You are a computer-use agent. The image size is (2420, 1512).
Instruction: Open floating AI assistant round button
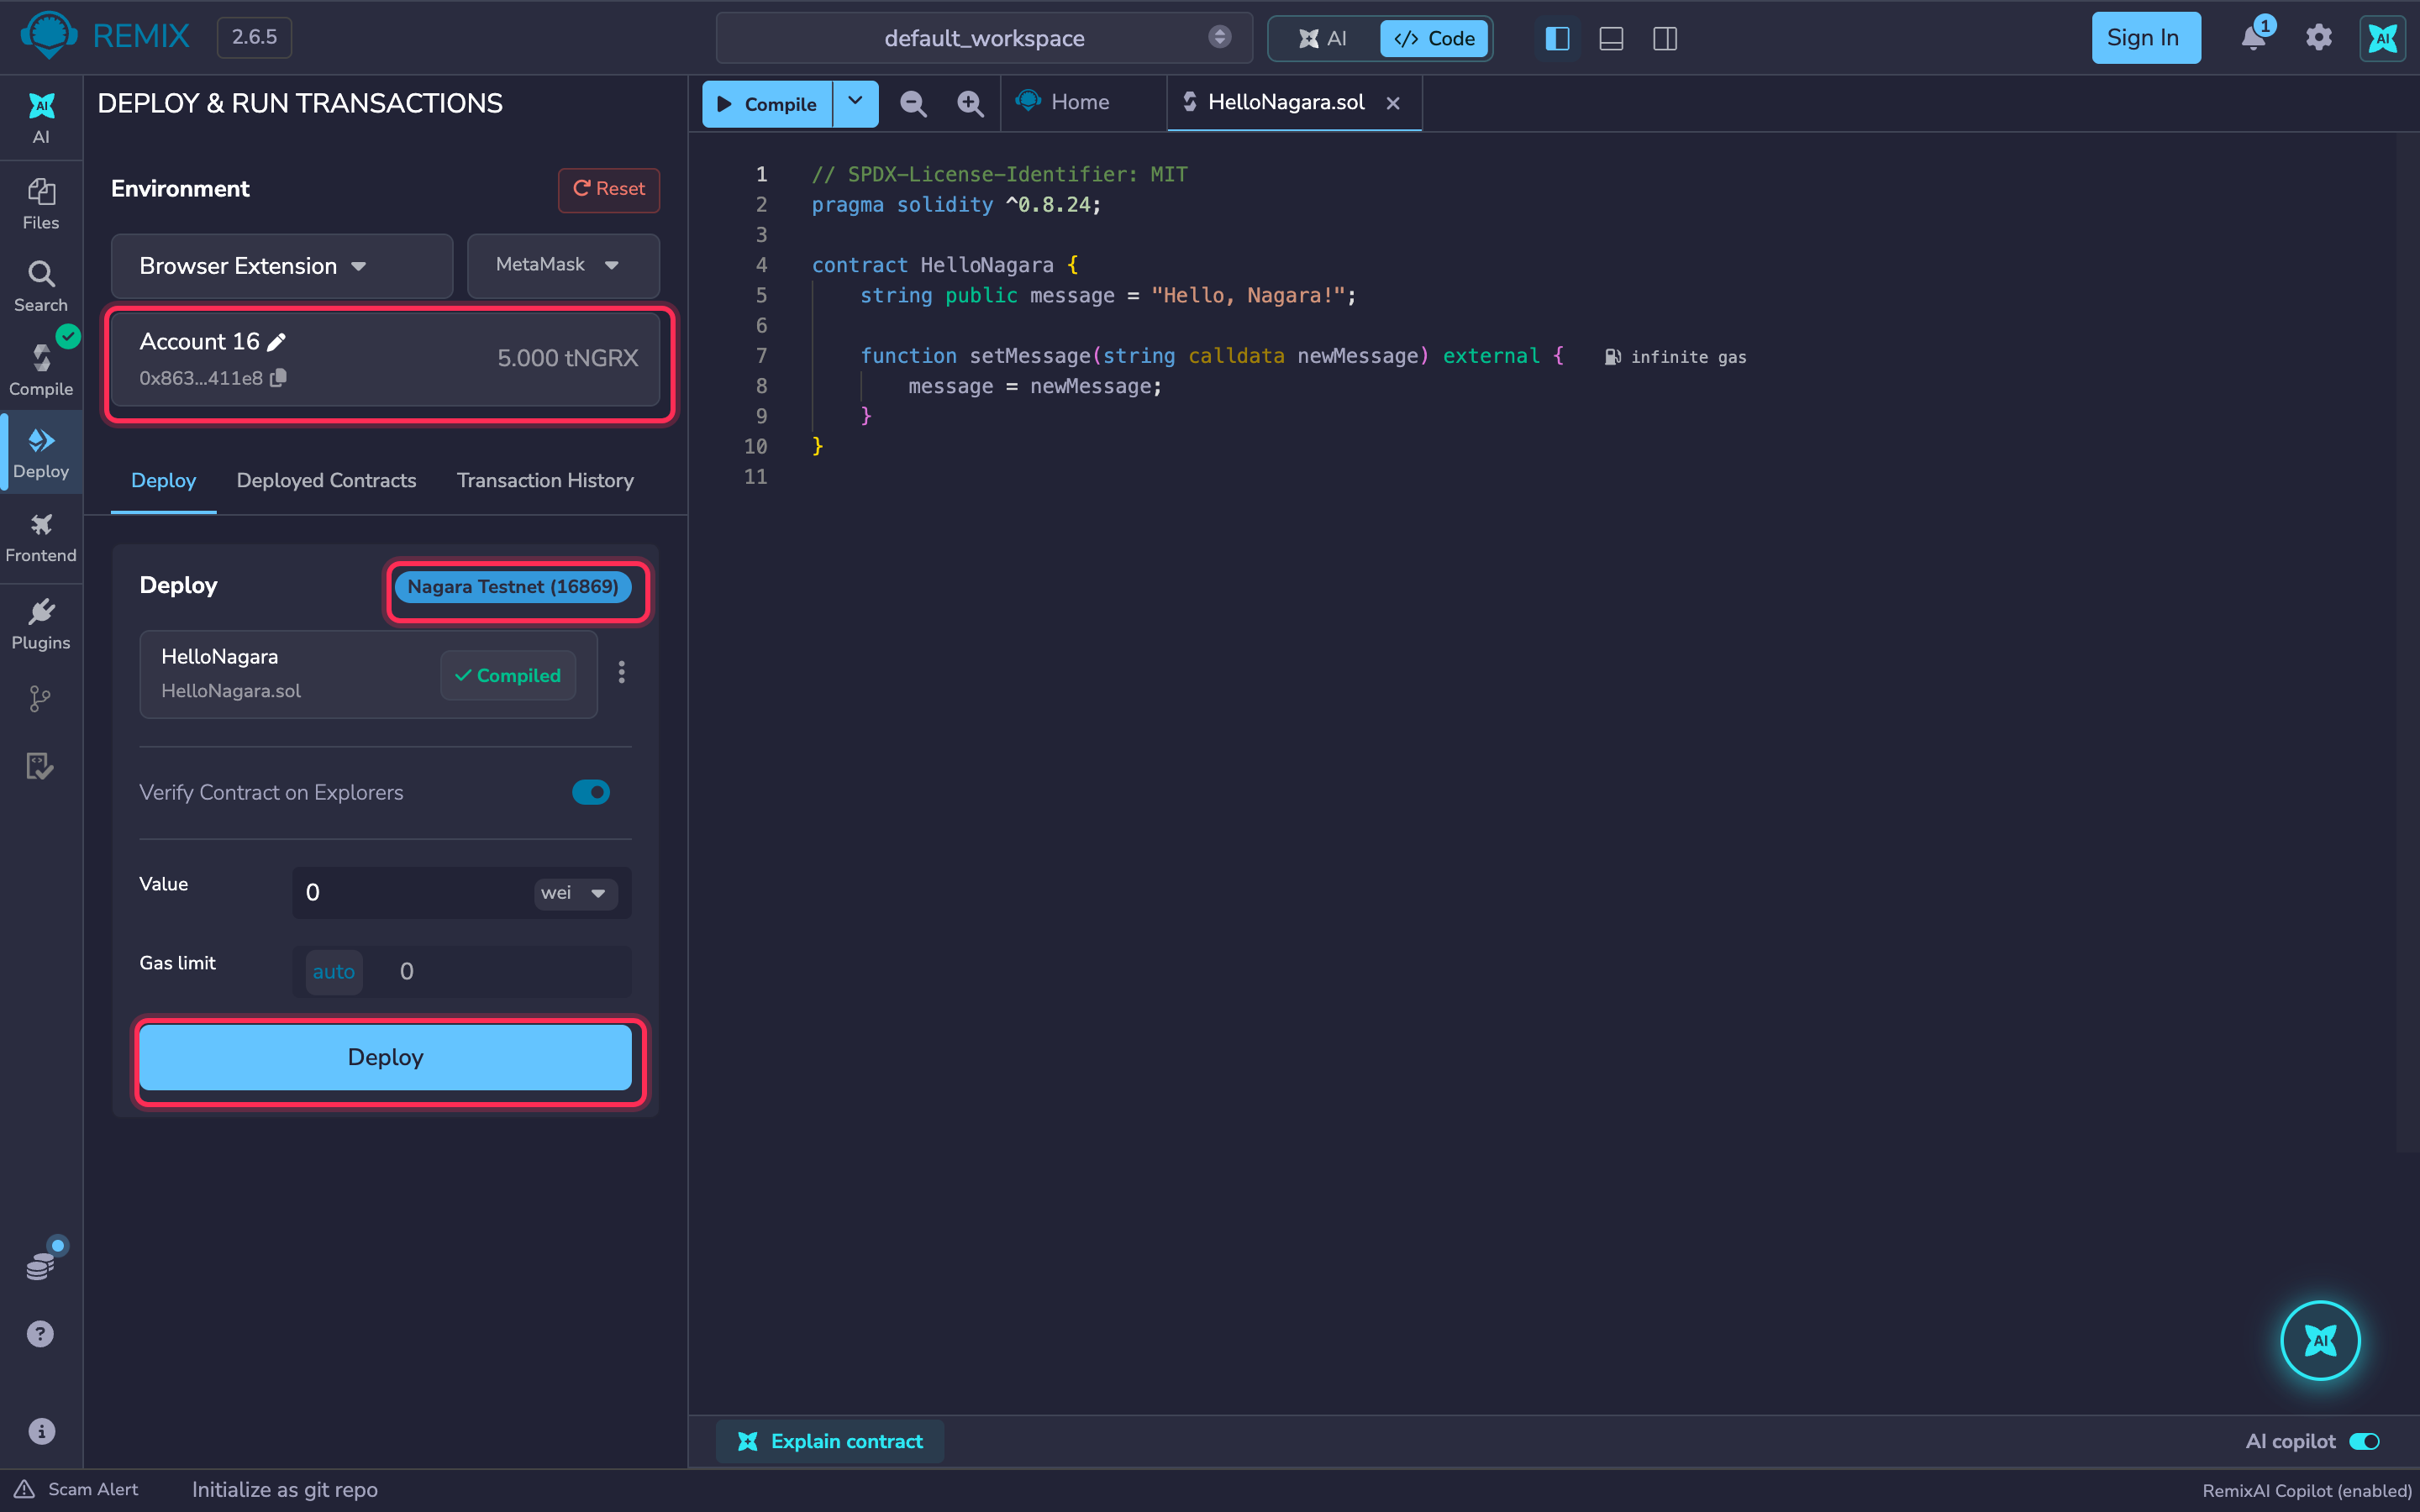(x=2320, y=1340)
